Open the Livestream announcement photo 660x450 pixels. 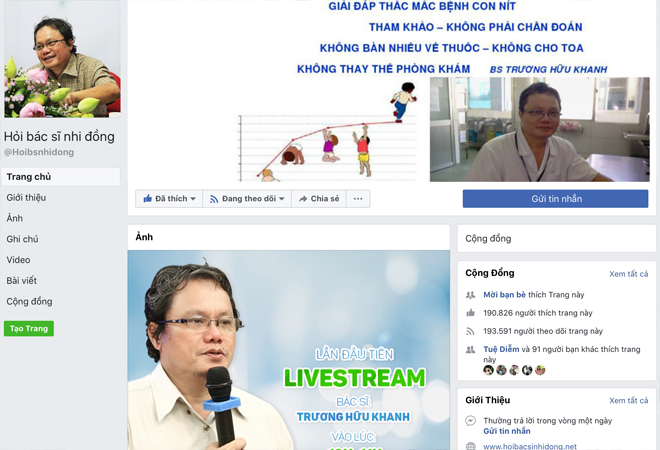pyautogui.click(x=289, y=350)
